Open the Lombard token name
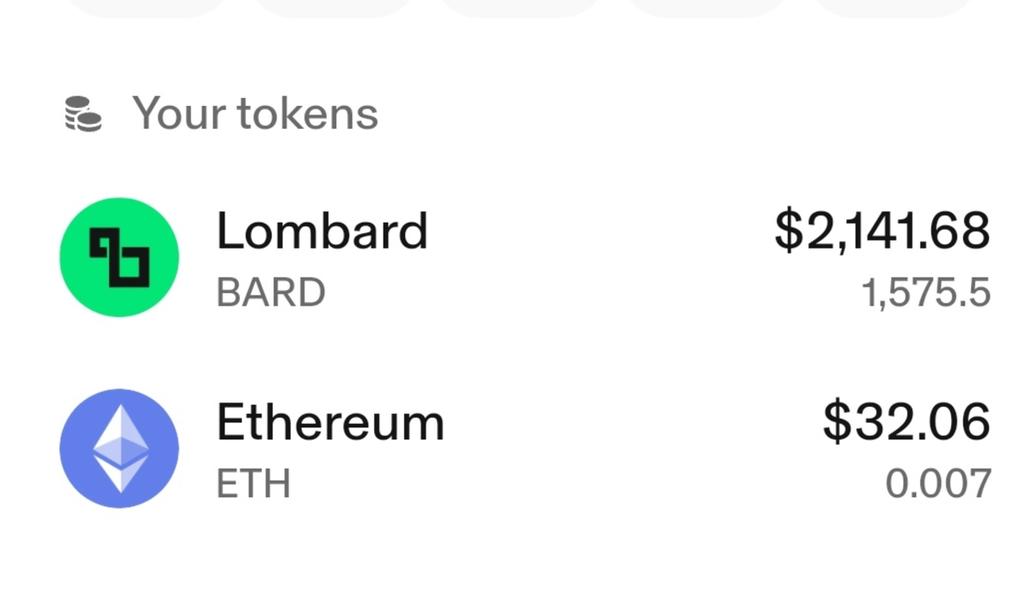This screenshot has width=1032, height=589. pyautogui.click(x=322, y=231)
